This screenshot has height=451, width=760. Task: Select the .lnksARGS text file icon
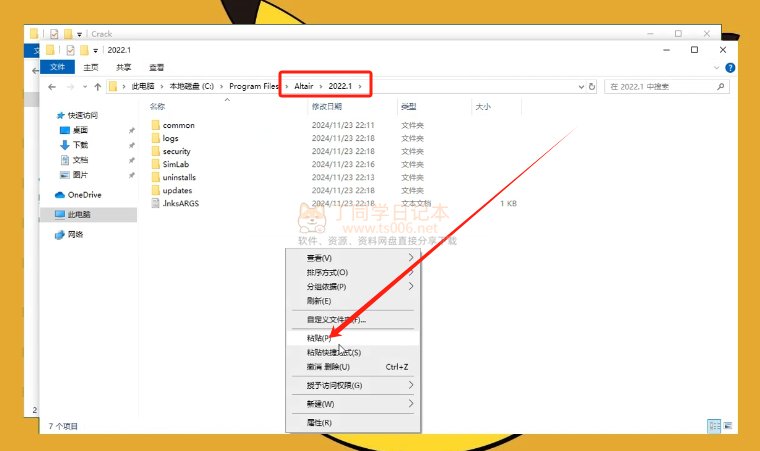[156, 203]
